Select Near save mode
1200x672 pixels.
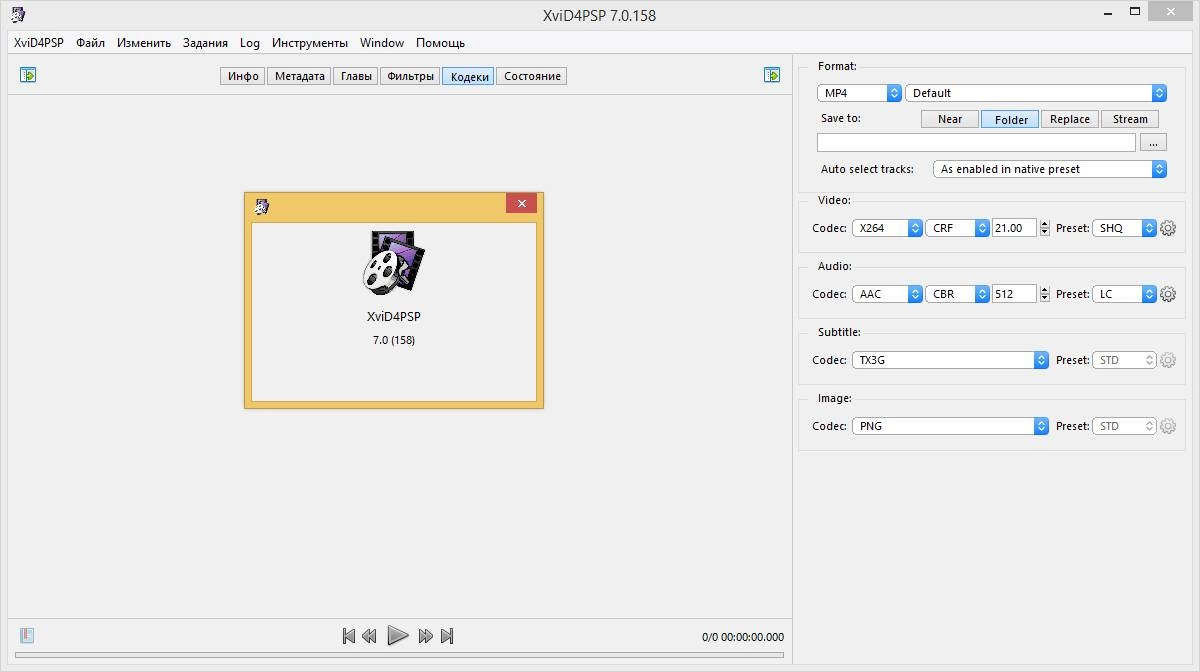[x=950, y=119]
